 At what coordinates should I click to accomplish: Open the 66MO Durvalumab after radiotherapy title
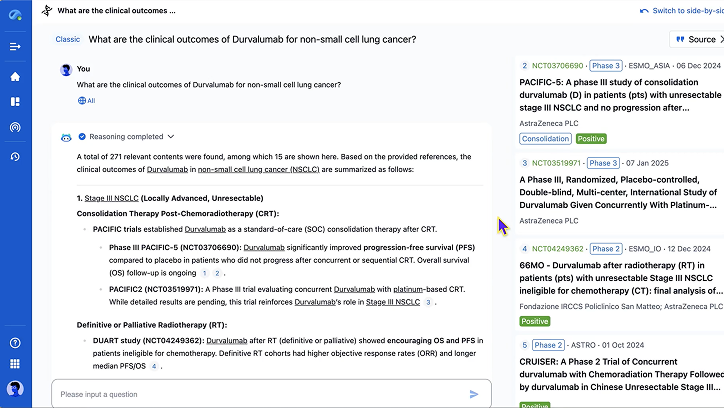(621, 278)
